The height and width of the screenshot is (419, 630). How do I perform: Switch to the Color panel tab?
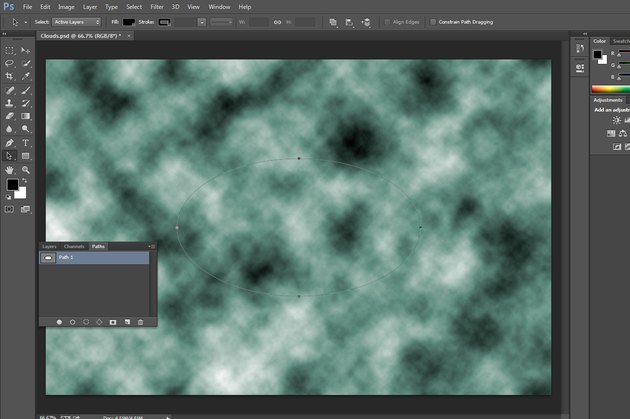(x=599, y=41)
